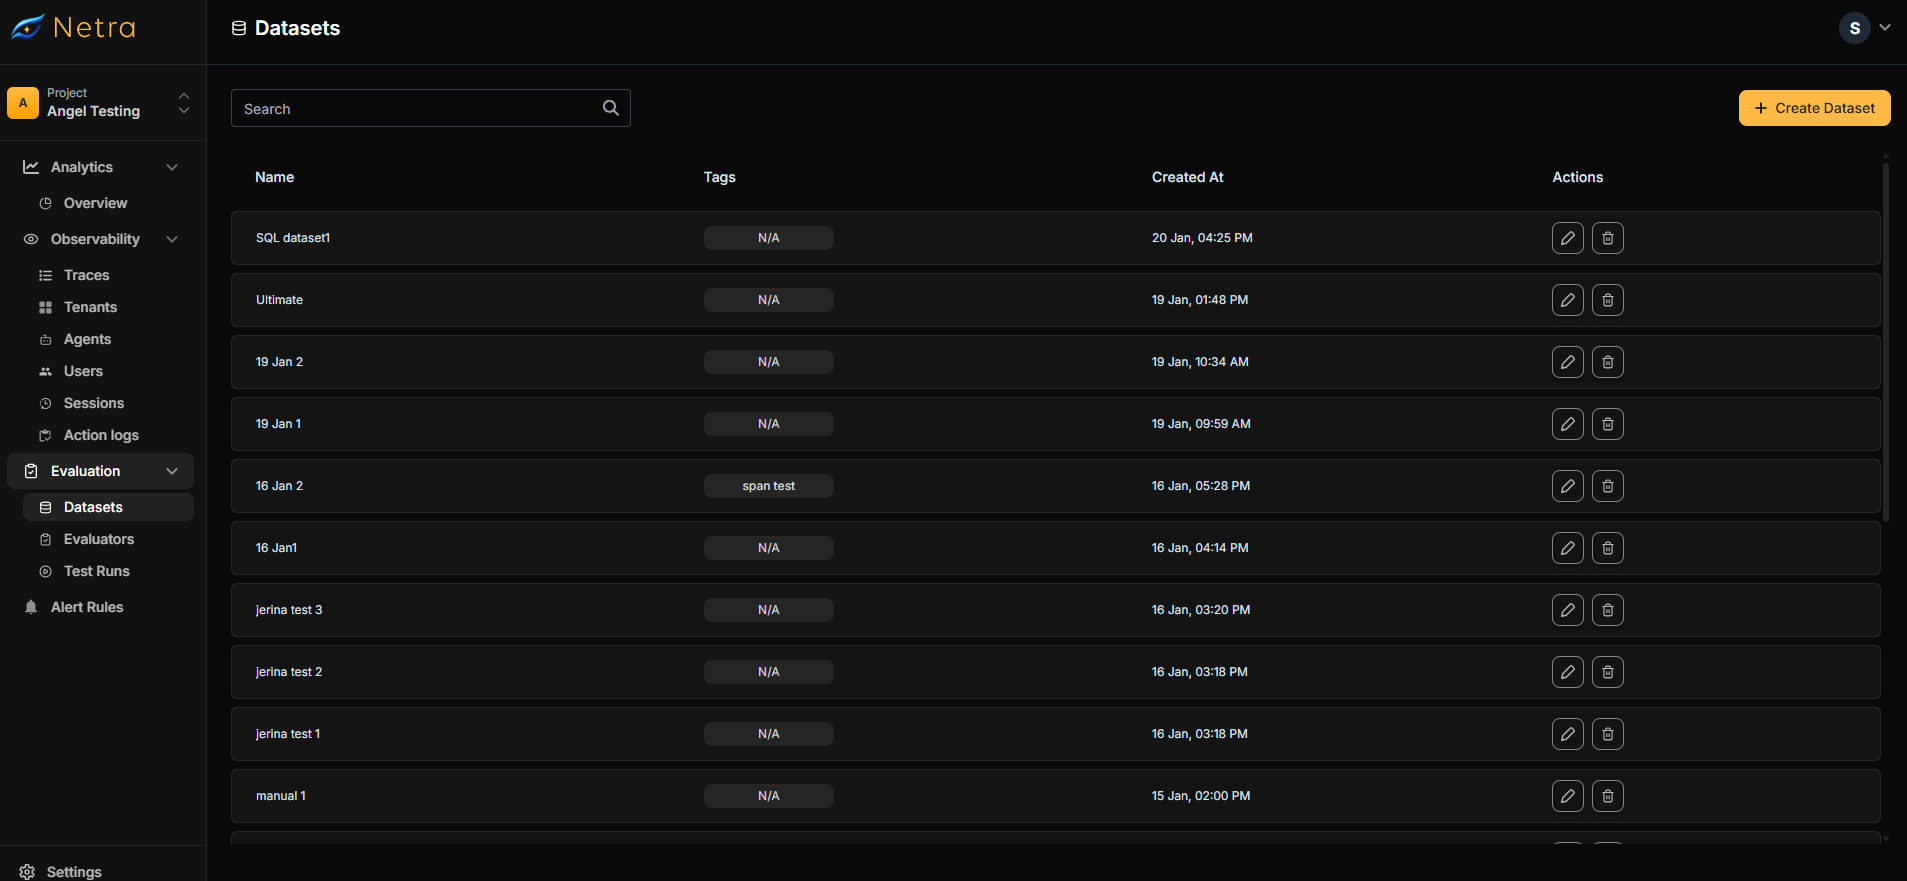Edit the 19 Jan 2 dataset
Viewport: 1907px width, 881px height.
point(1567,362)
